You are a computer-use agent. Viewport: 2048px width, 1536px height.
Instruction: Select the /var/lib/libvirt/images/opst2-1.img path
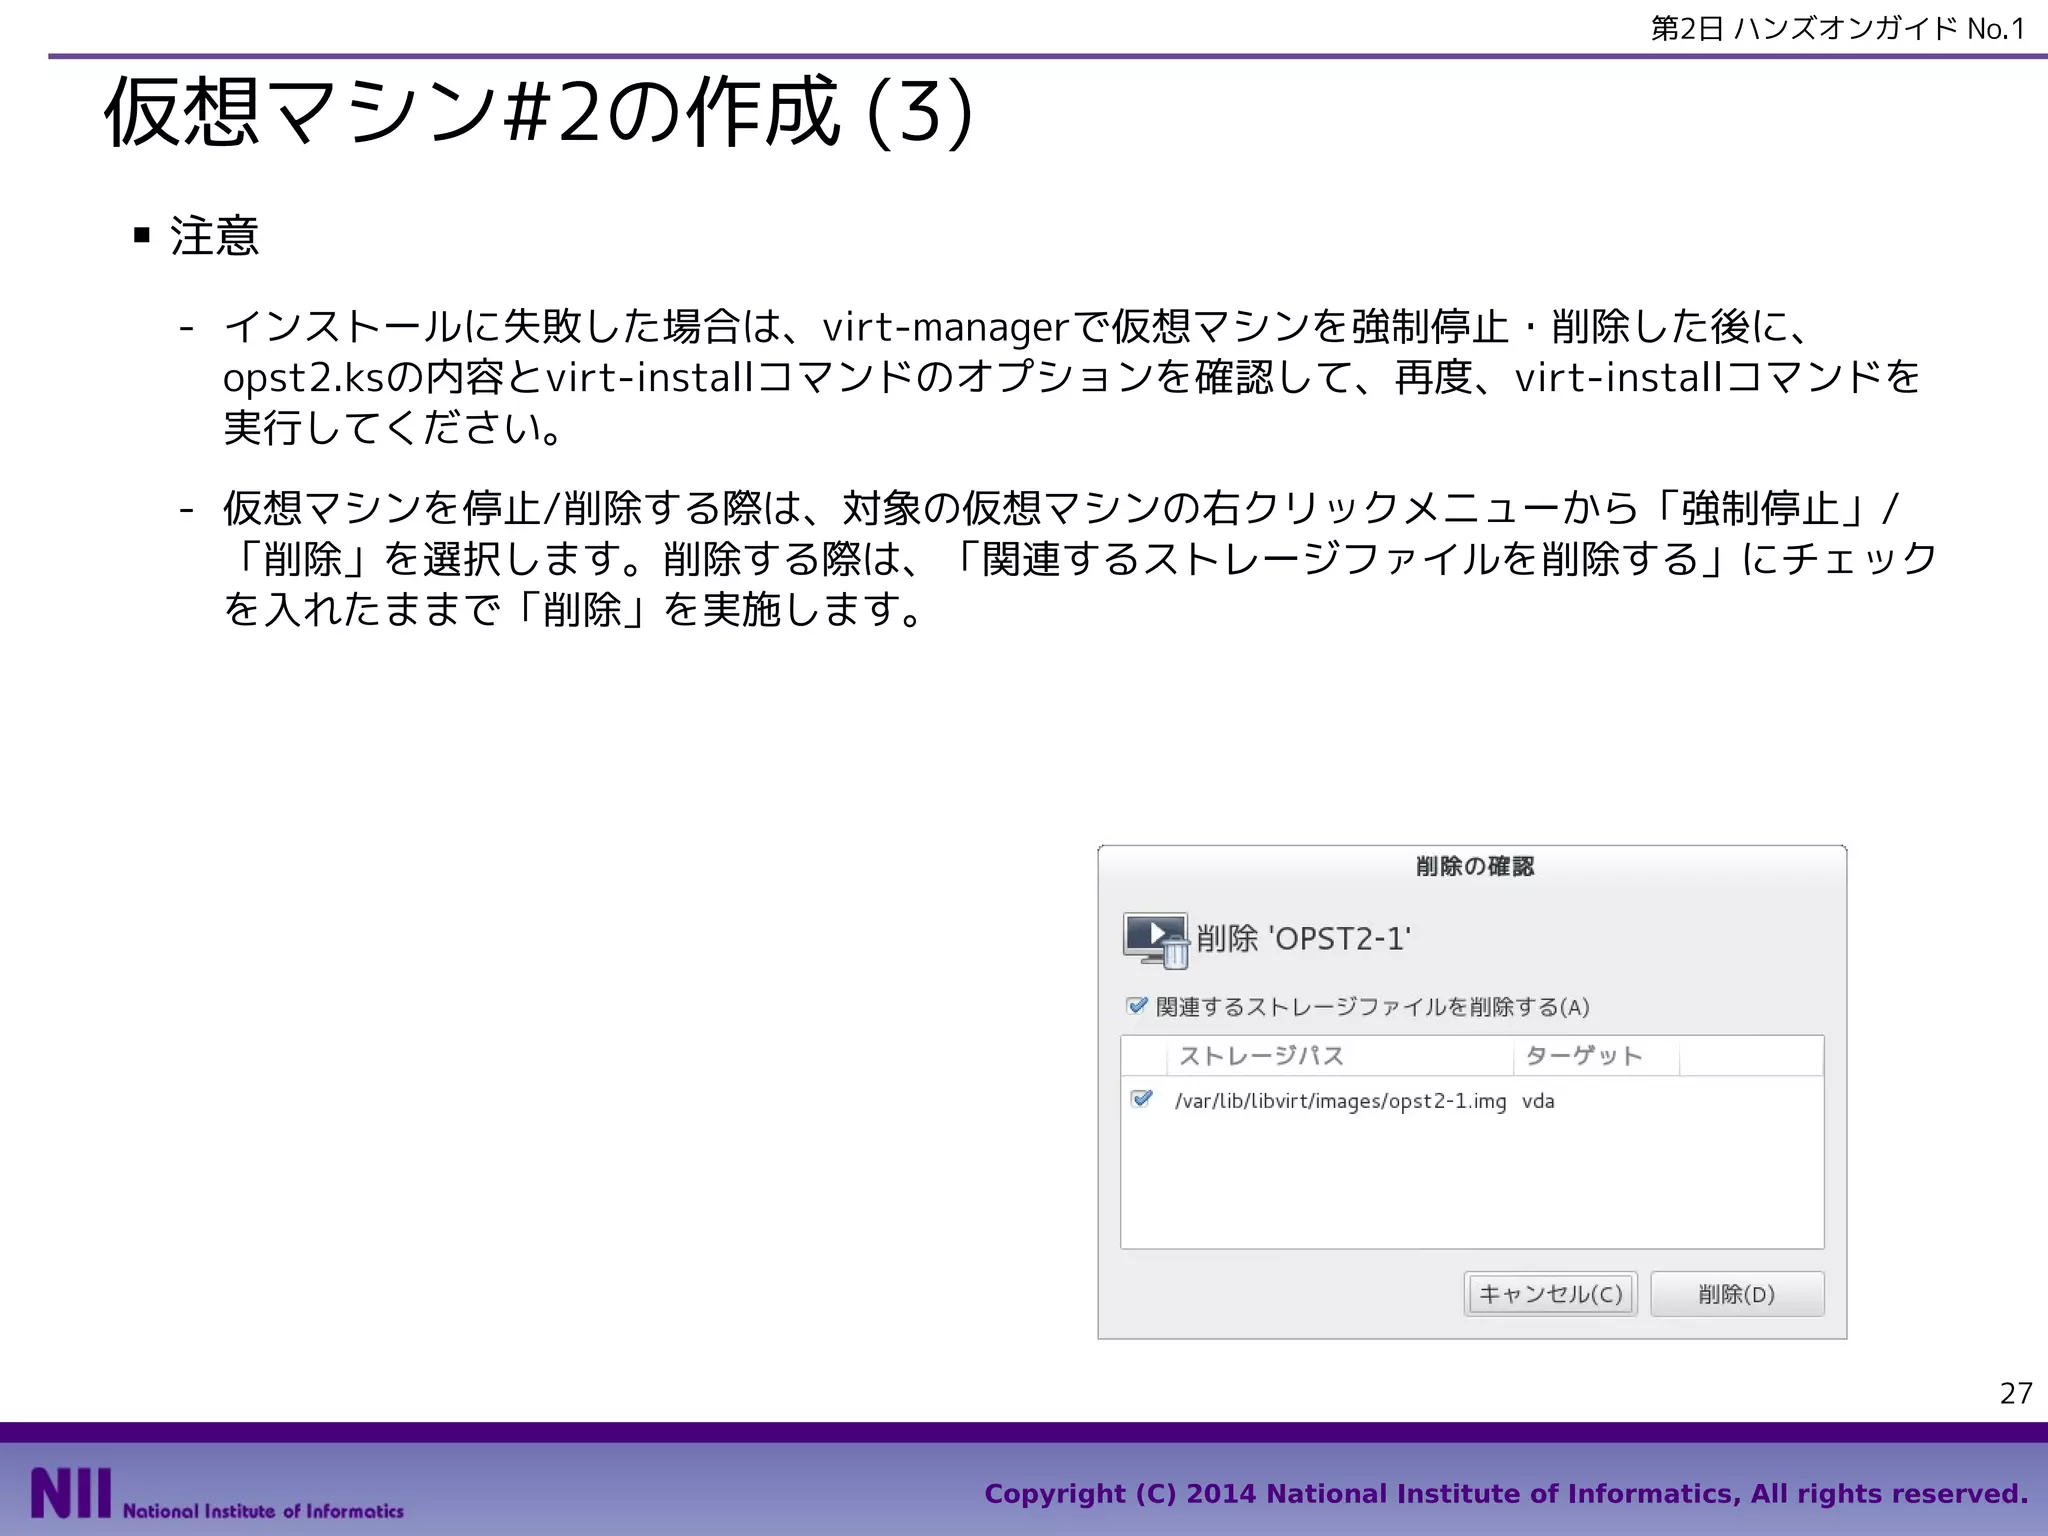1340,1101
